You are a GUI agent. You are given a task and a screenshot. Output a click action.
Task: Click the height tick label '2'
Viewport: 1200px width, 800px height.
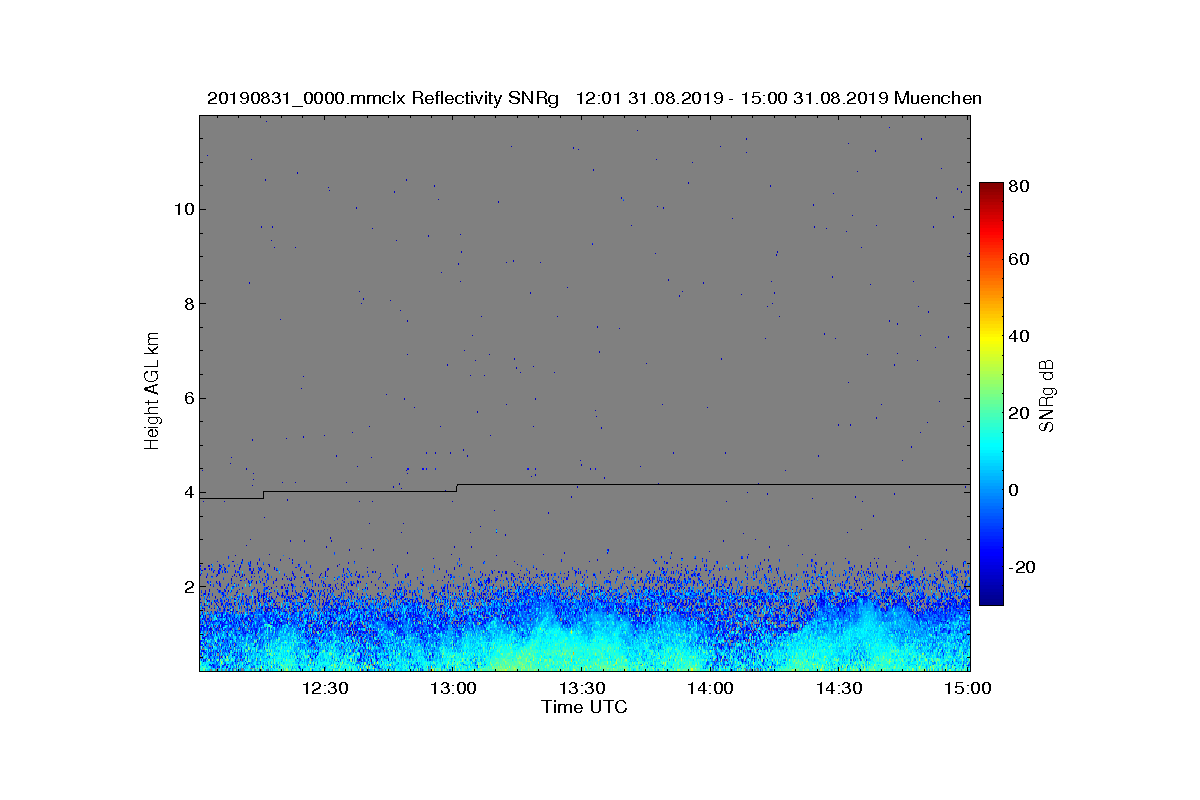click(x=188, y=587)
